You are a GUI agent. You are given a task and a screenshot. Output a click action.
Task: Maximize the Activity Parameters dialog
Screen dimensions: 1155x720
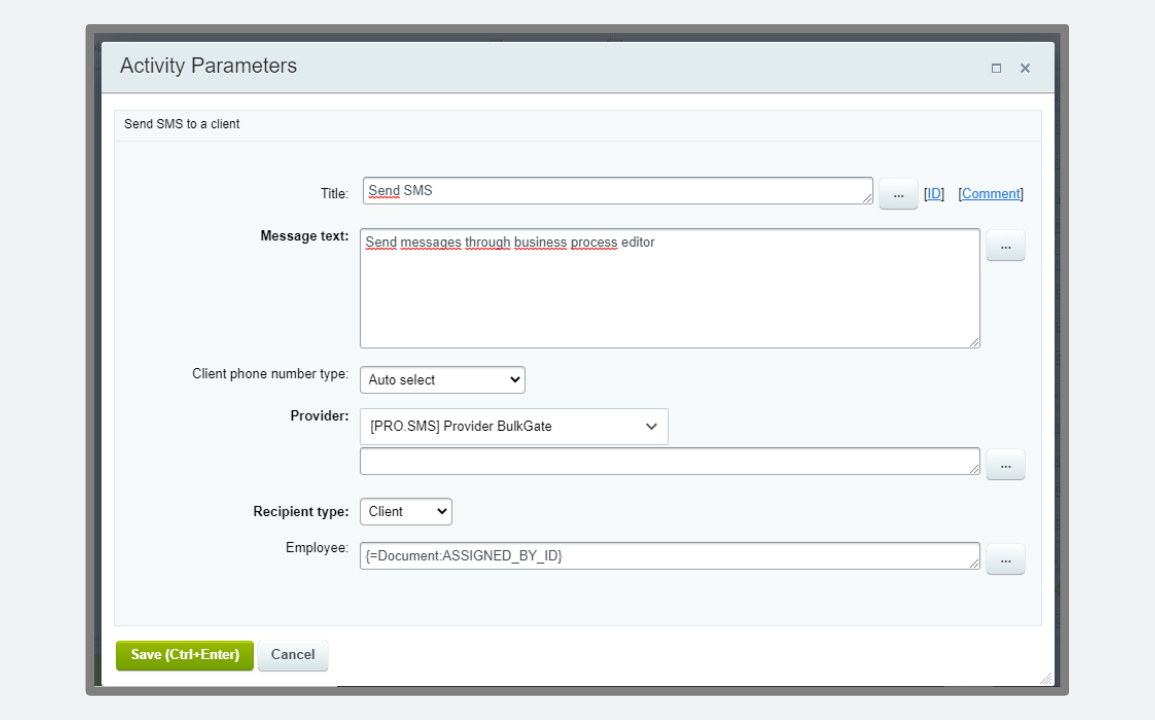coord(996,69)
